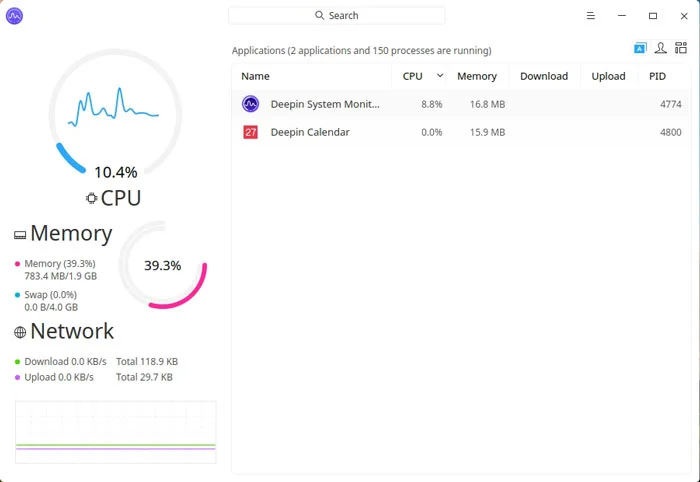Open the hamburger main menu

coord(591,16)
